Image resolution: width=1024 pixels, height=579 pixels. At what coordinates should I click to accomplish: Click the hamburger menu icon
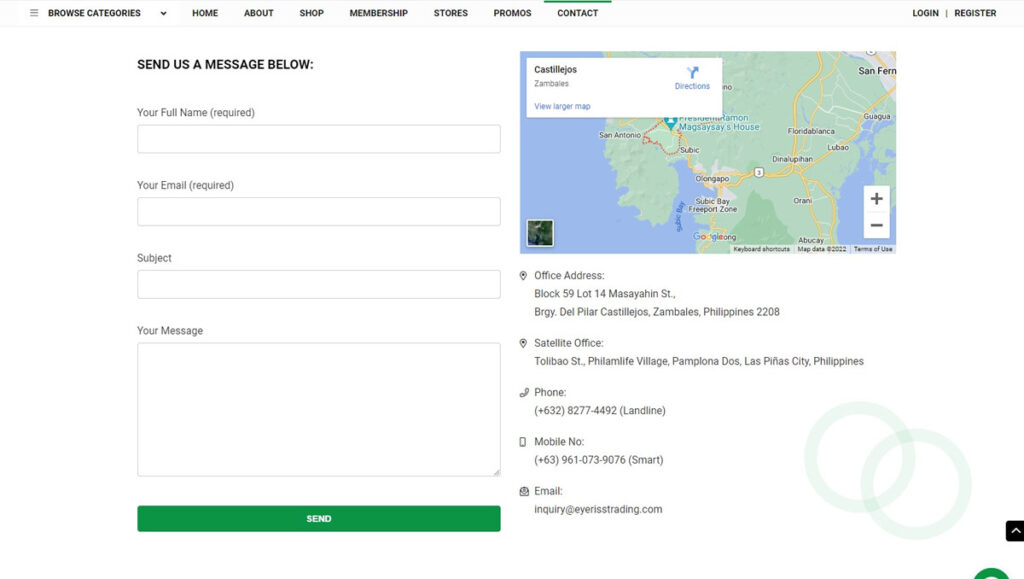[34, 13]
